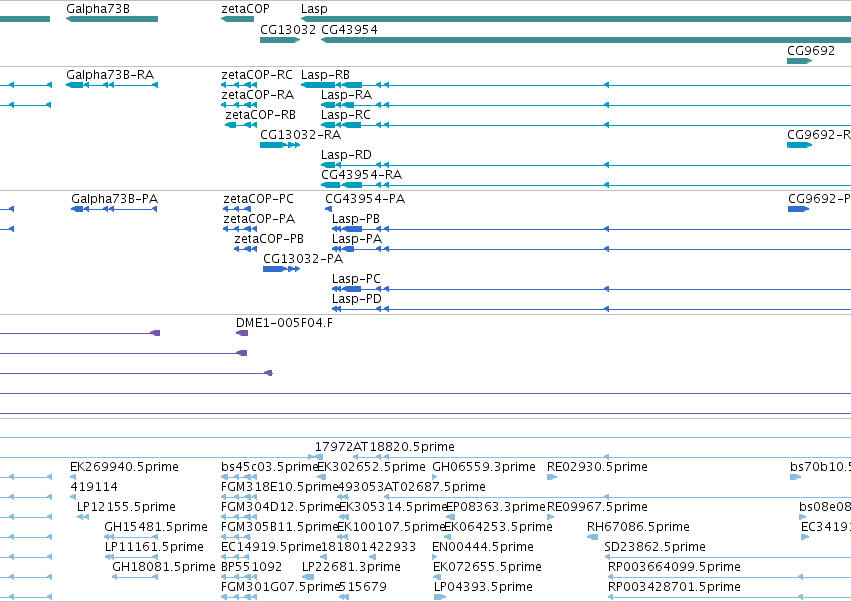Screen dimensions: 851x602
Task: Select the LP04393.5prime EST label
Action: (484, 587)
